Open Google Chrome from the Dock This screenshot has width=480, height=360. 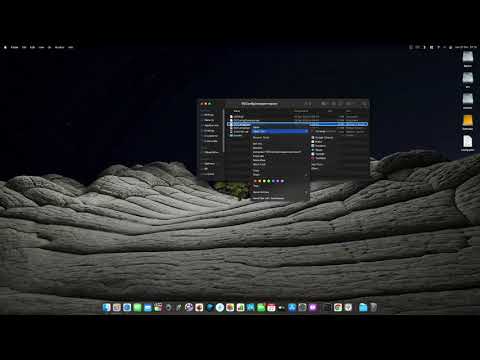coord(338,307)
